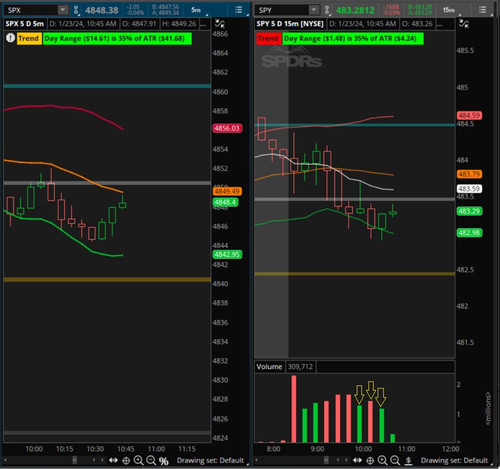Click the SPX D: 1/23/24, 10:45 AM header field
The height and width of the screenshot is (469, 500).
tap(83, 24)
